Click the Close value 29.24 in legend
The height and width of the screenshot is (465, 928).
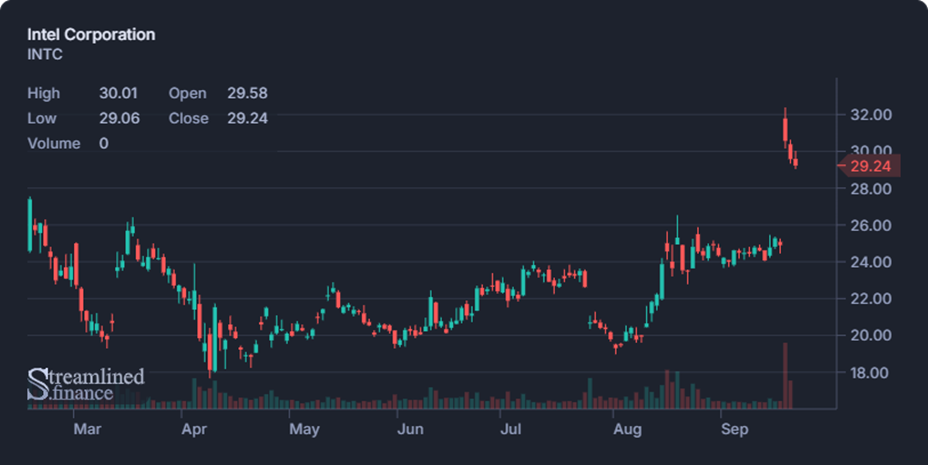247,118
